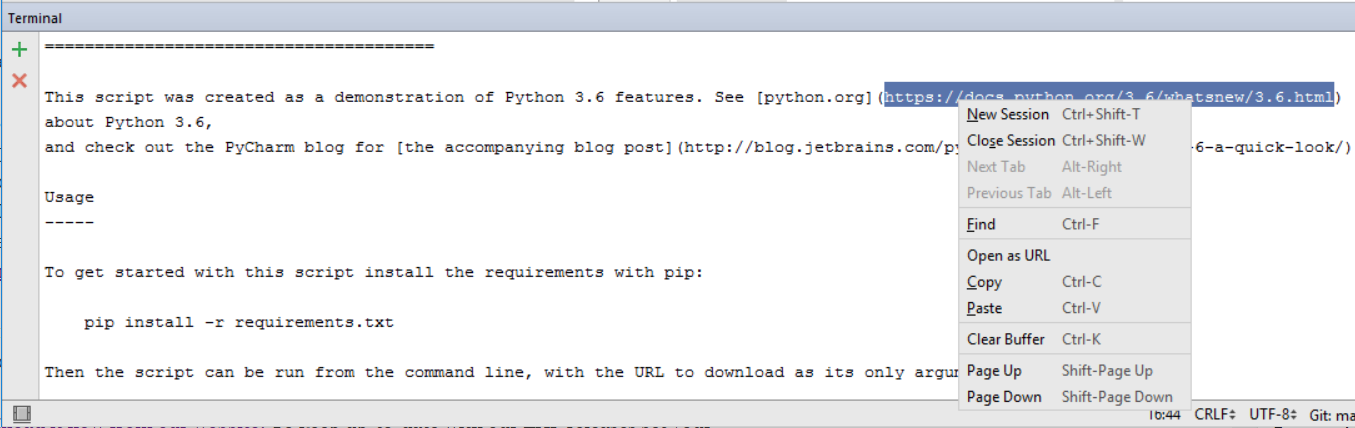Click the Terminal panel title bar
The height and width of the screenshot is (428, 1355).
click(x=36, y=18)
